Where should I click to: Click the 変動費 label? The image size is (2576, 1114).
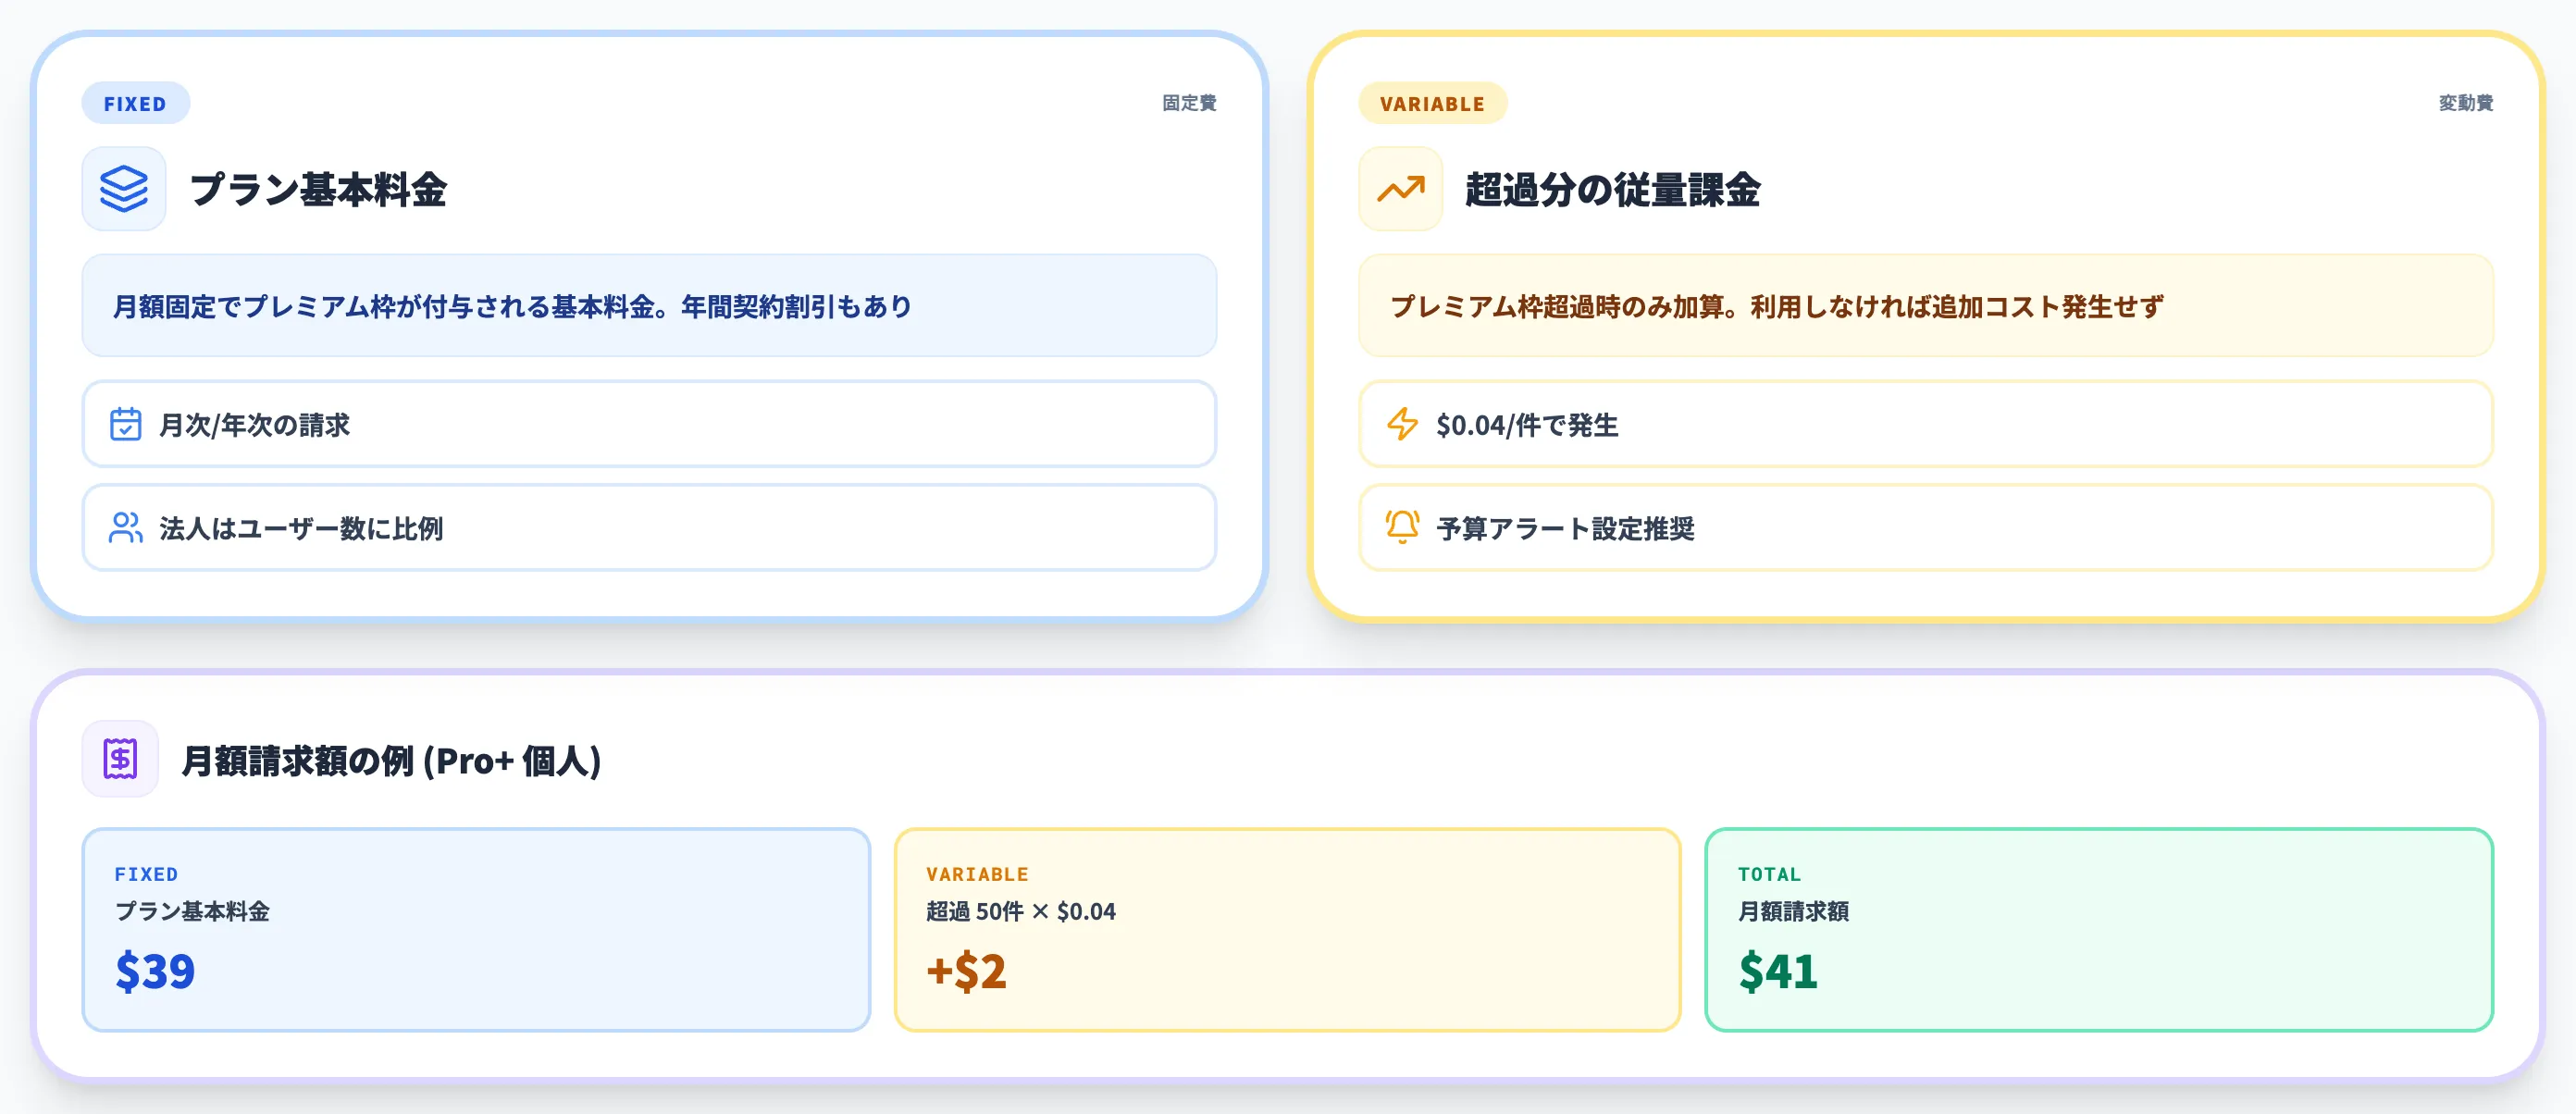pos(2466,103)
